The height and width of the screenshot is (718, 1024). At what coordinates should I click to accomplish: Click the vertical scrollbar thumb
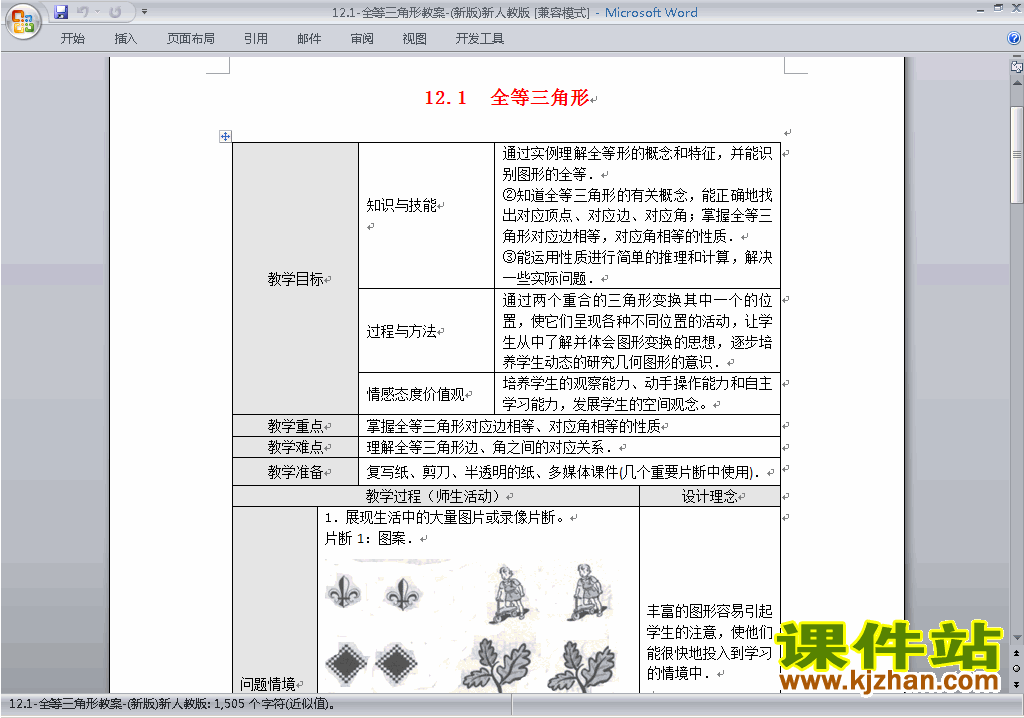click(1016, 155)
